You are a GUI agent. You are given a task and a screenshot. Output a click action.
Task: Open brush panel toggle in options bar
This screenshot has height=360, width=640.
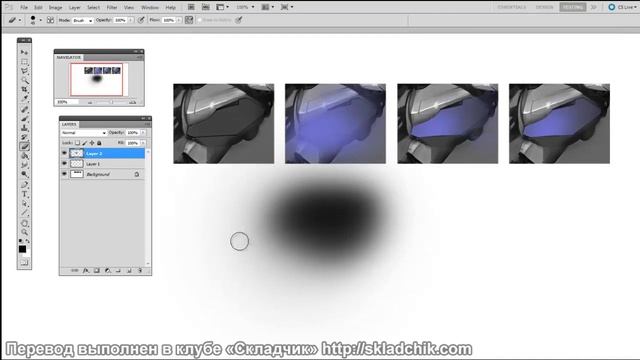coord(51,20)
